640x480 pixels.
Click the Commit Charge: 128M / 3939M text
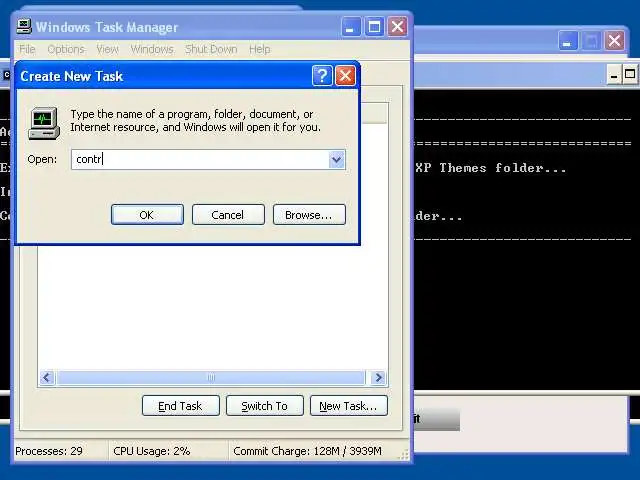(x=307, y=451)
